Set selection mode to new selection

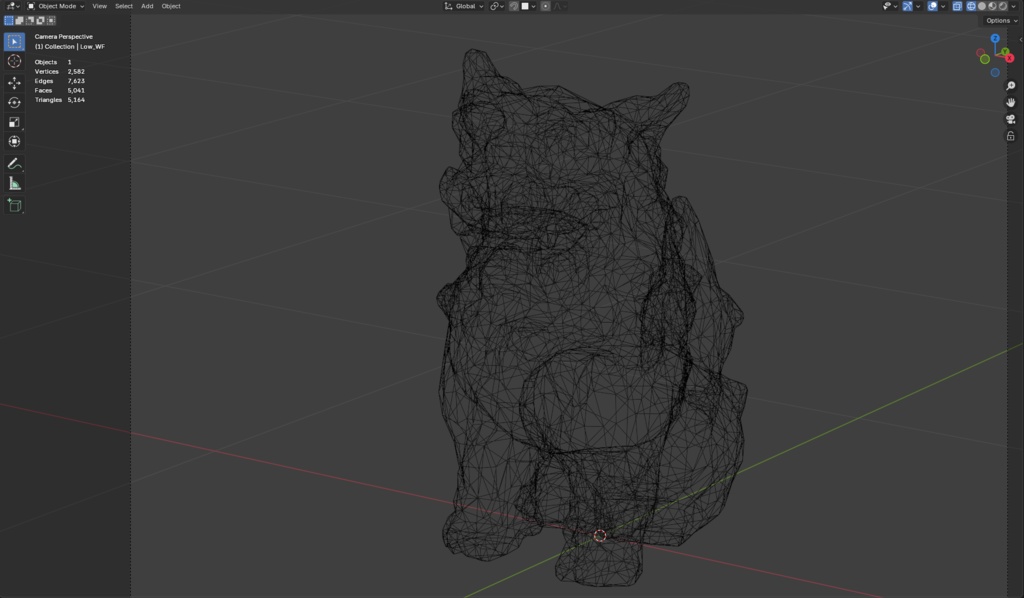[8, 21]
